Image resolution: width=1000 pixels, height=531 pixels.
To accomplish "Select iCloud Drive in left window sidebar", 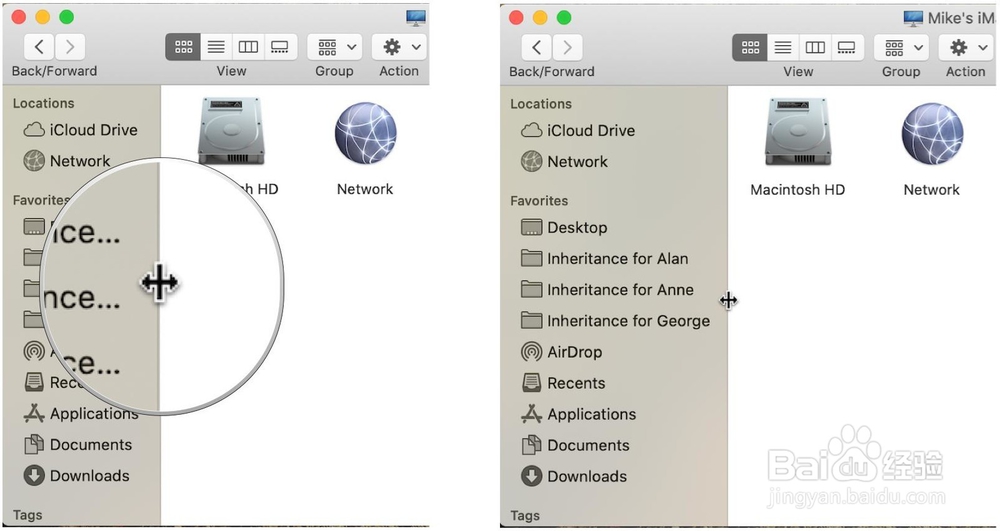I will click(x=81, y=130).
